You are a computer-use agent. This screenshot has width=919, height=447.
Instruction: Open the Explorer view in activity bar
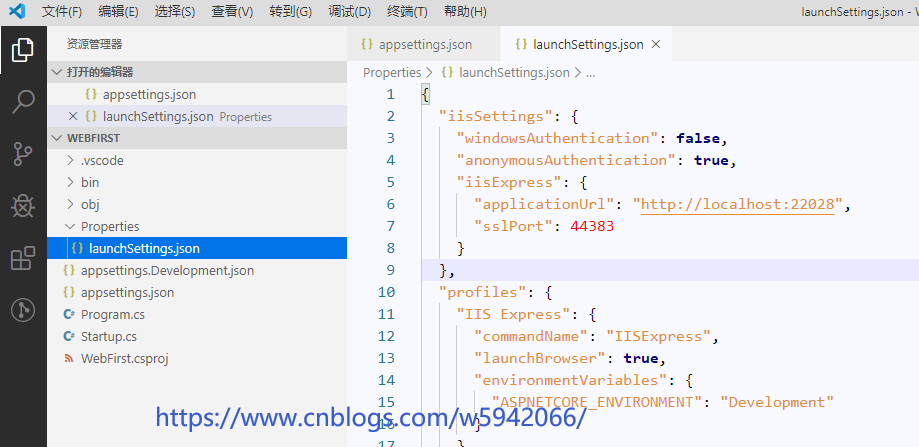pos(22,49)
